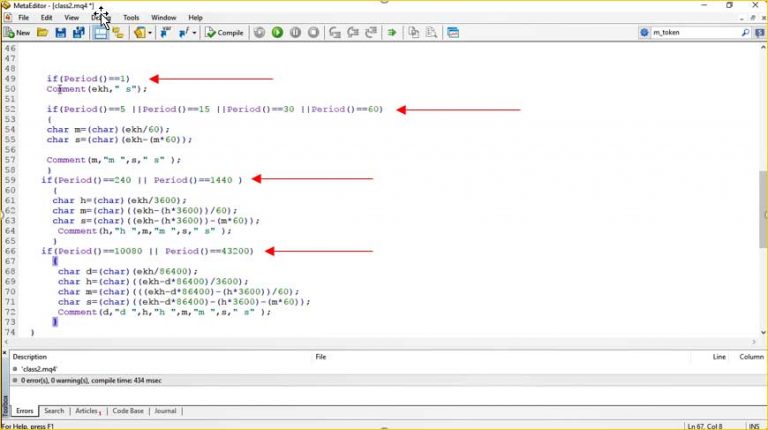The image size is (768, 430).
Task: Click the INS indicator in status bar
Action: [754, 426]
